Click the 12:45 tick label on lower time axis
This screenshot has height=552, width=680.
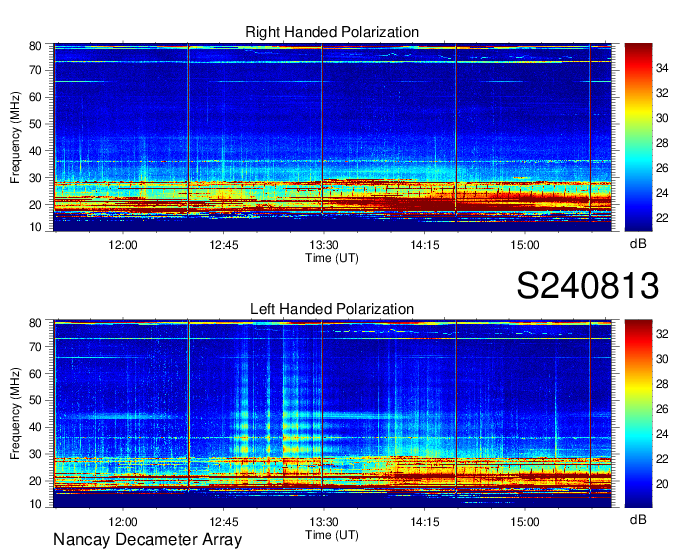click(x=224, y=522)
